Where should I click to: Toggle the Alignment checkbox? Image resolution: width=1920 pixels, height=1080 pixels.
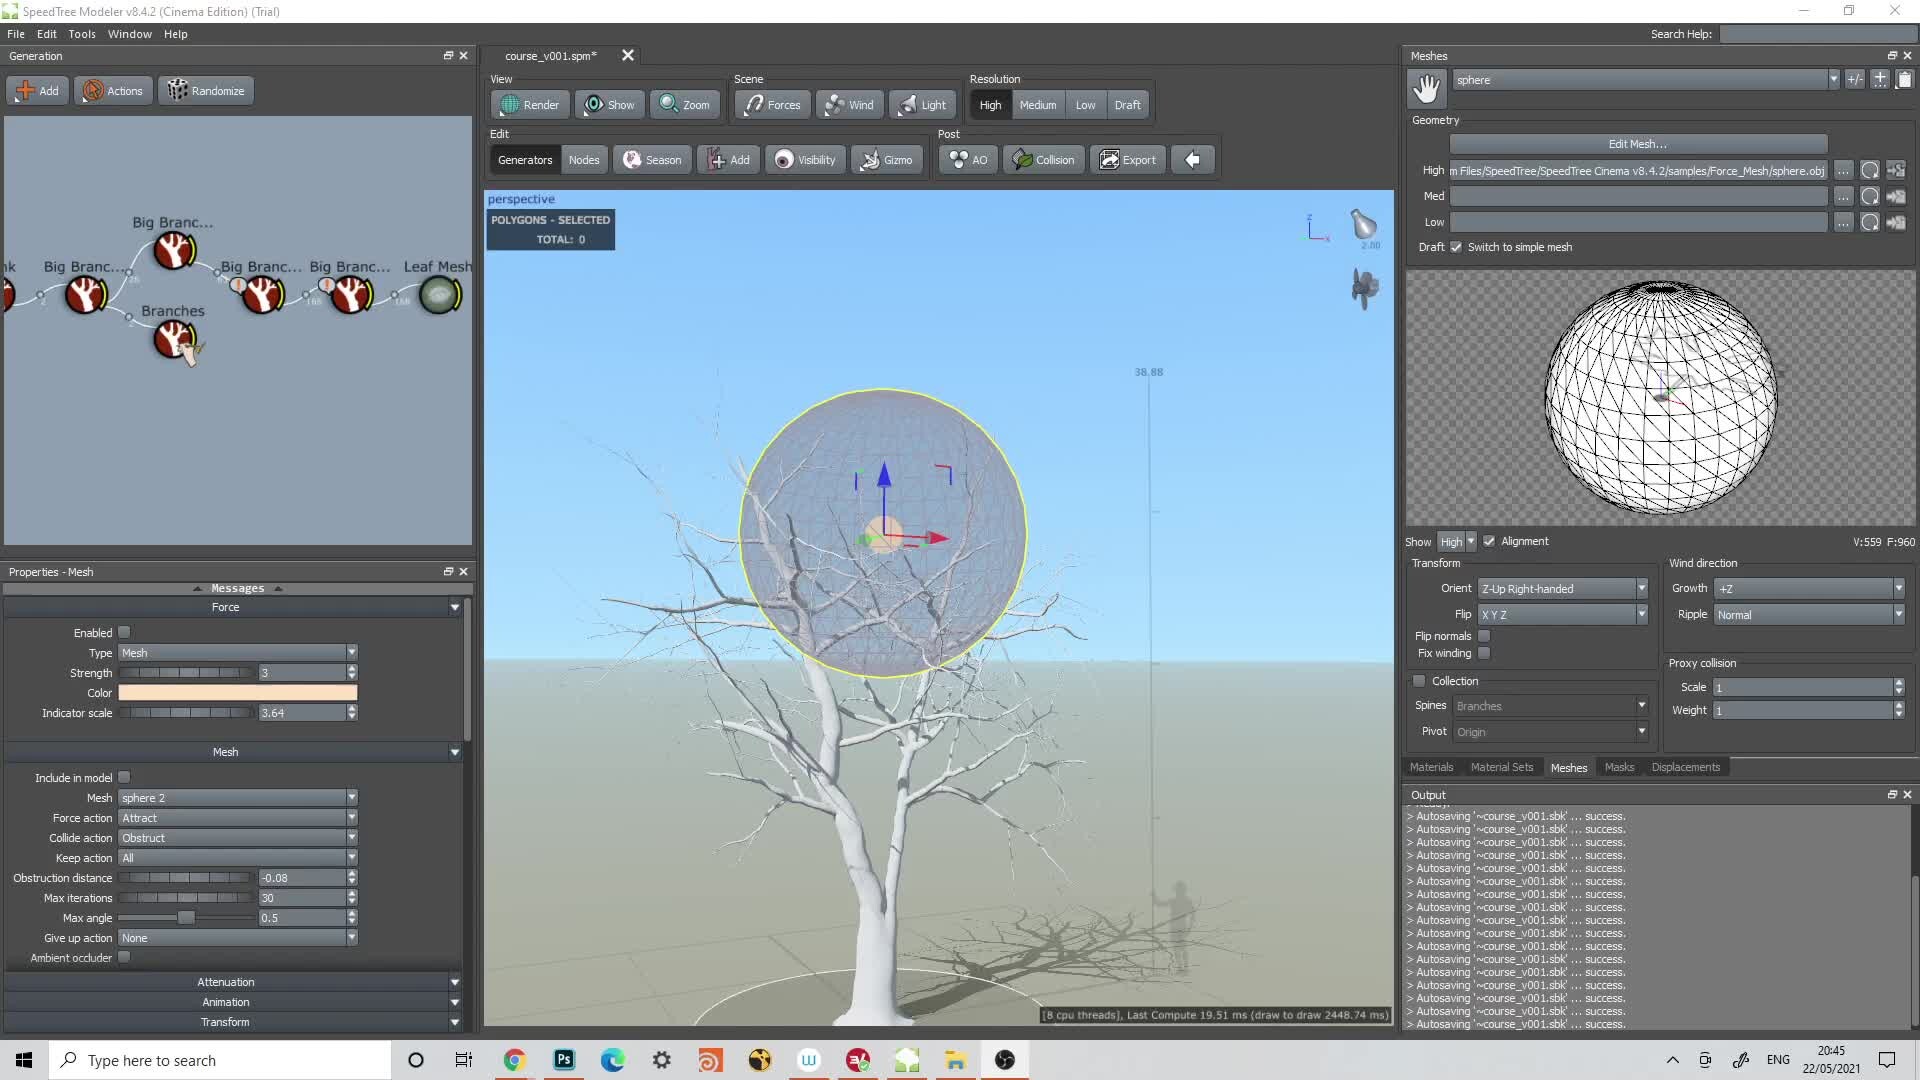1489,541
